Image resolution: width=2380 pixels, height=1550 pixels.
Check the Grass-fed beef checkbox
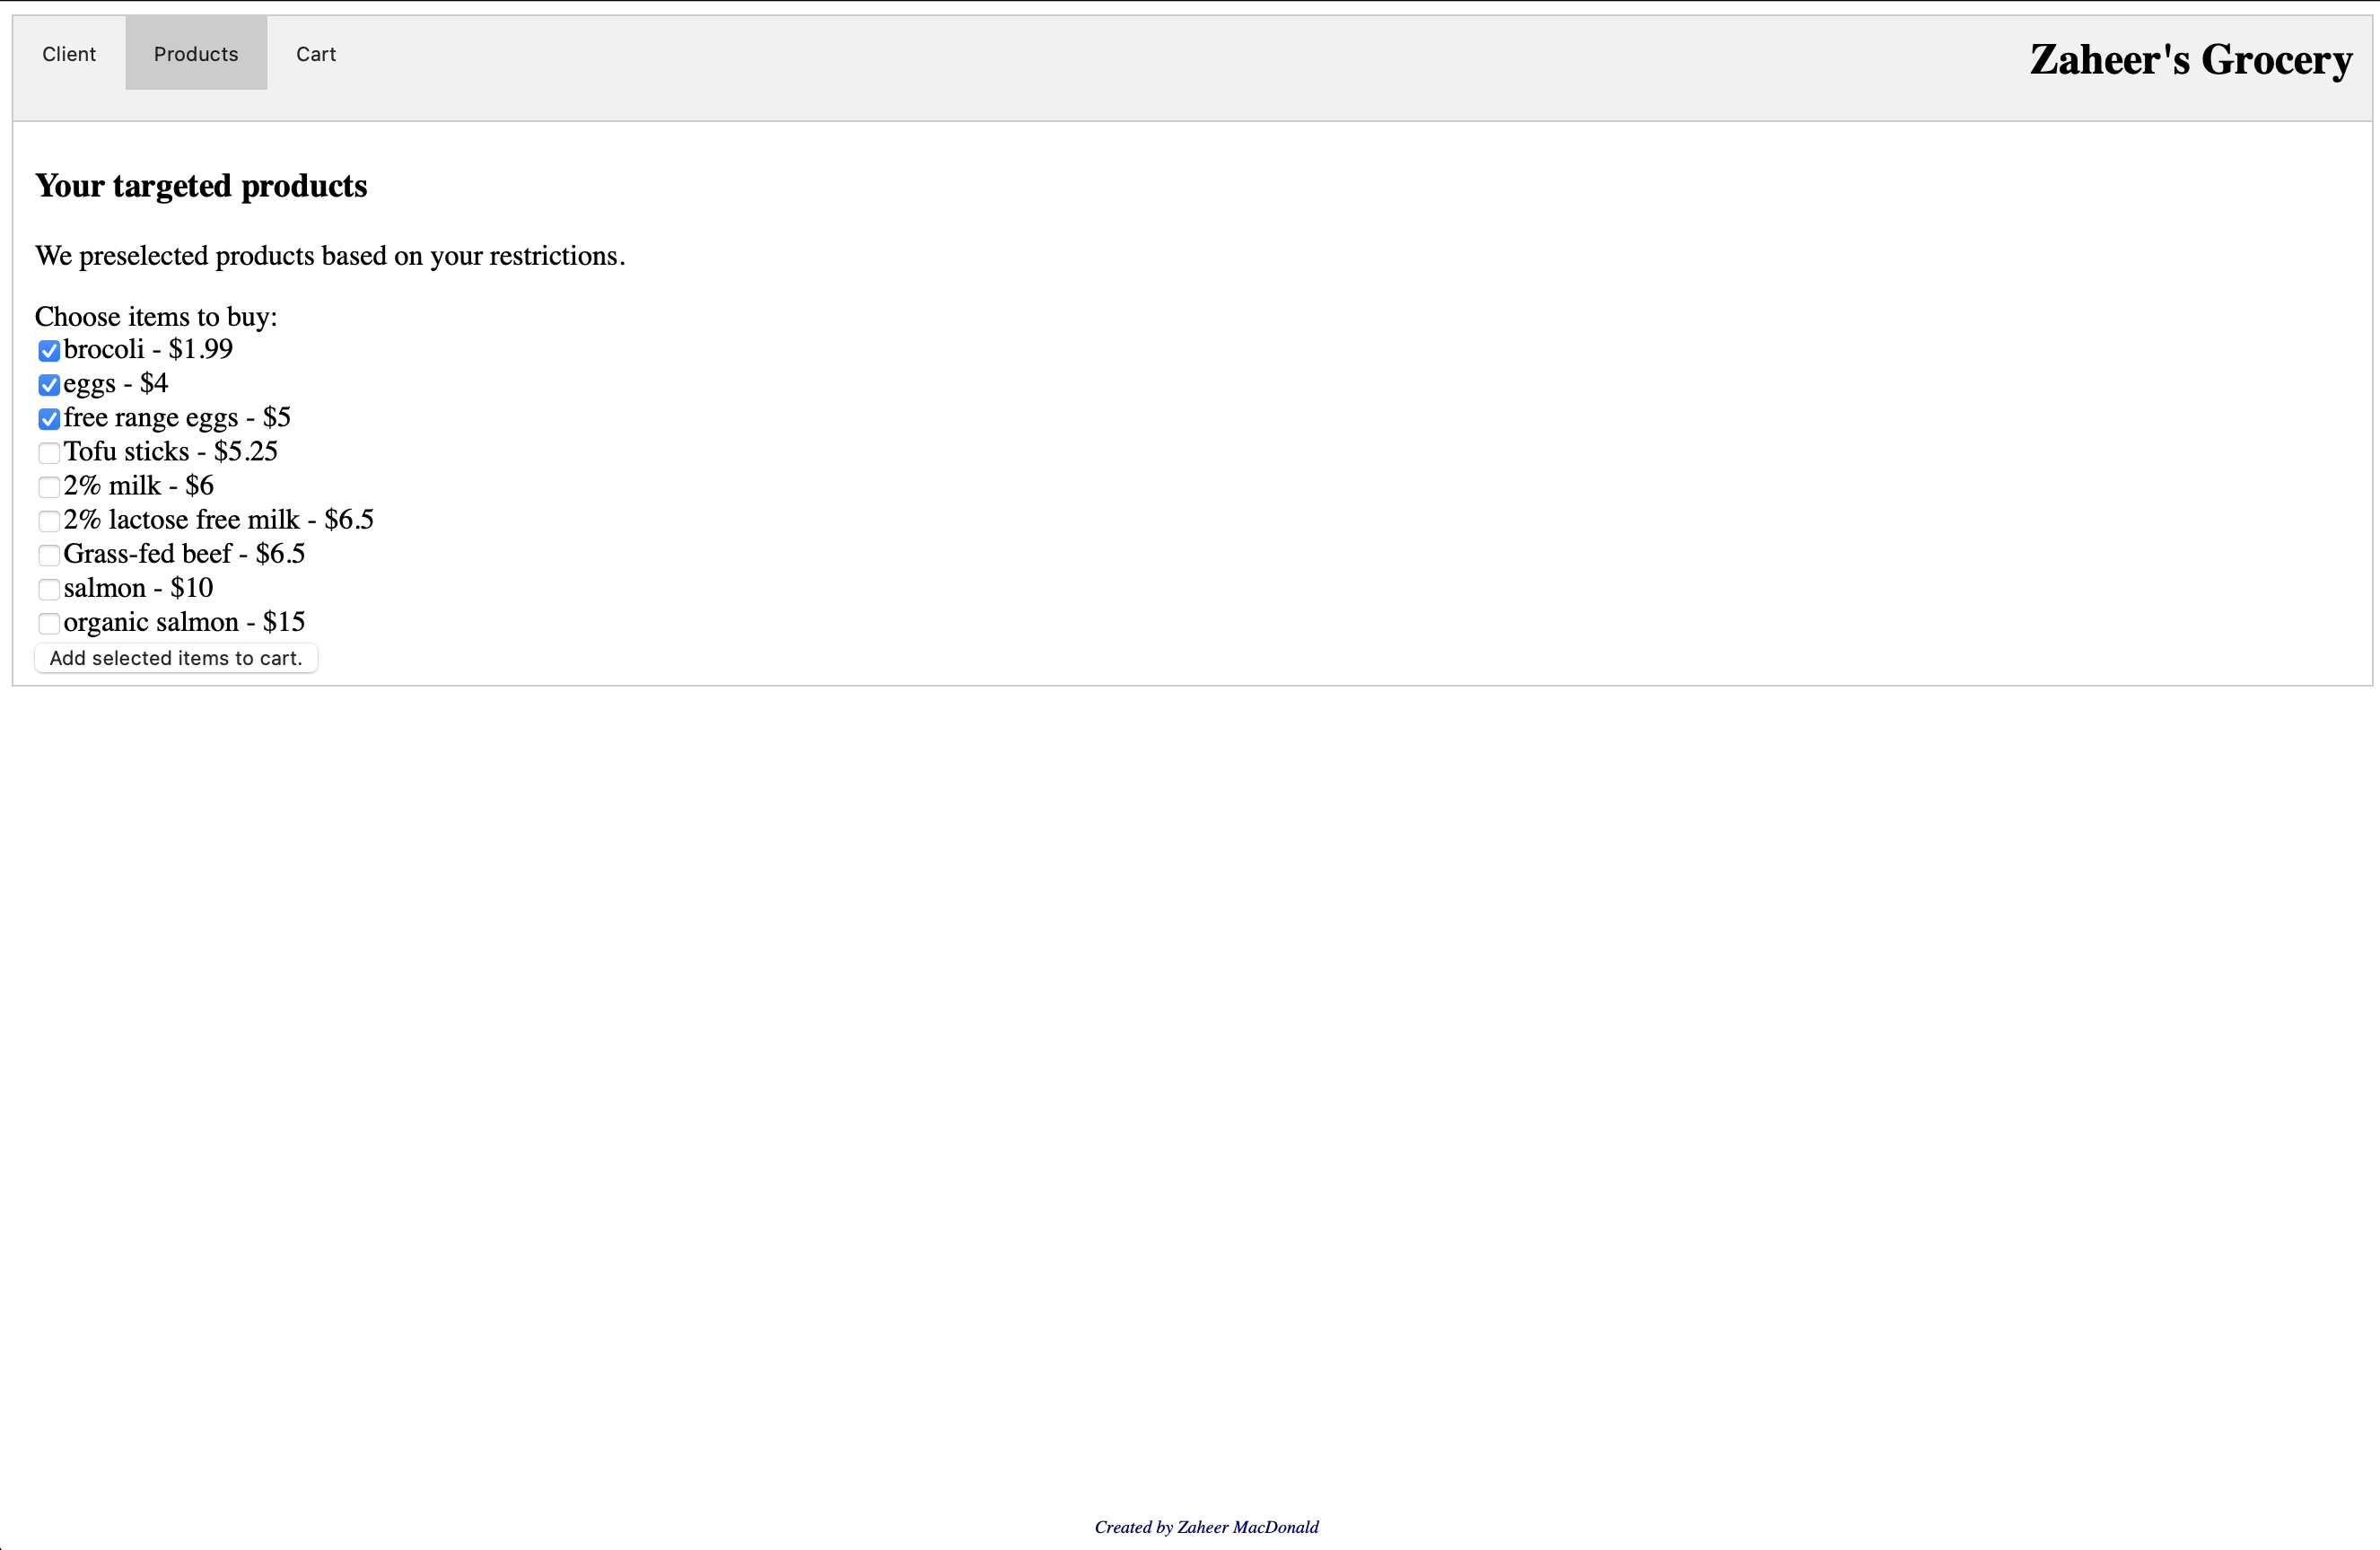48,555
